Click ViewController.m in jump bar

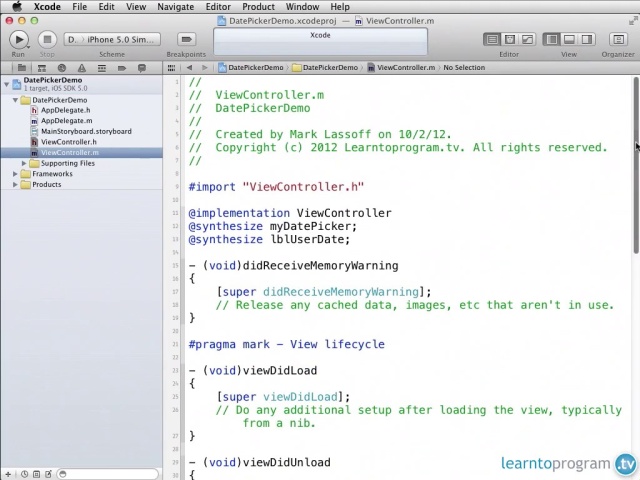tap(401, 68)
